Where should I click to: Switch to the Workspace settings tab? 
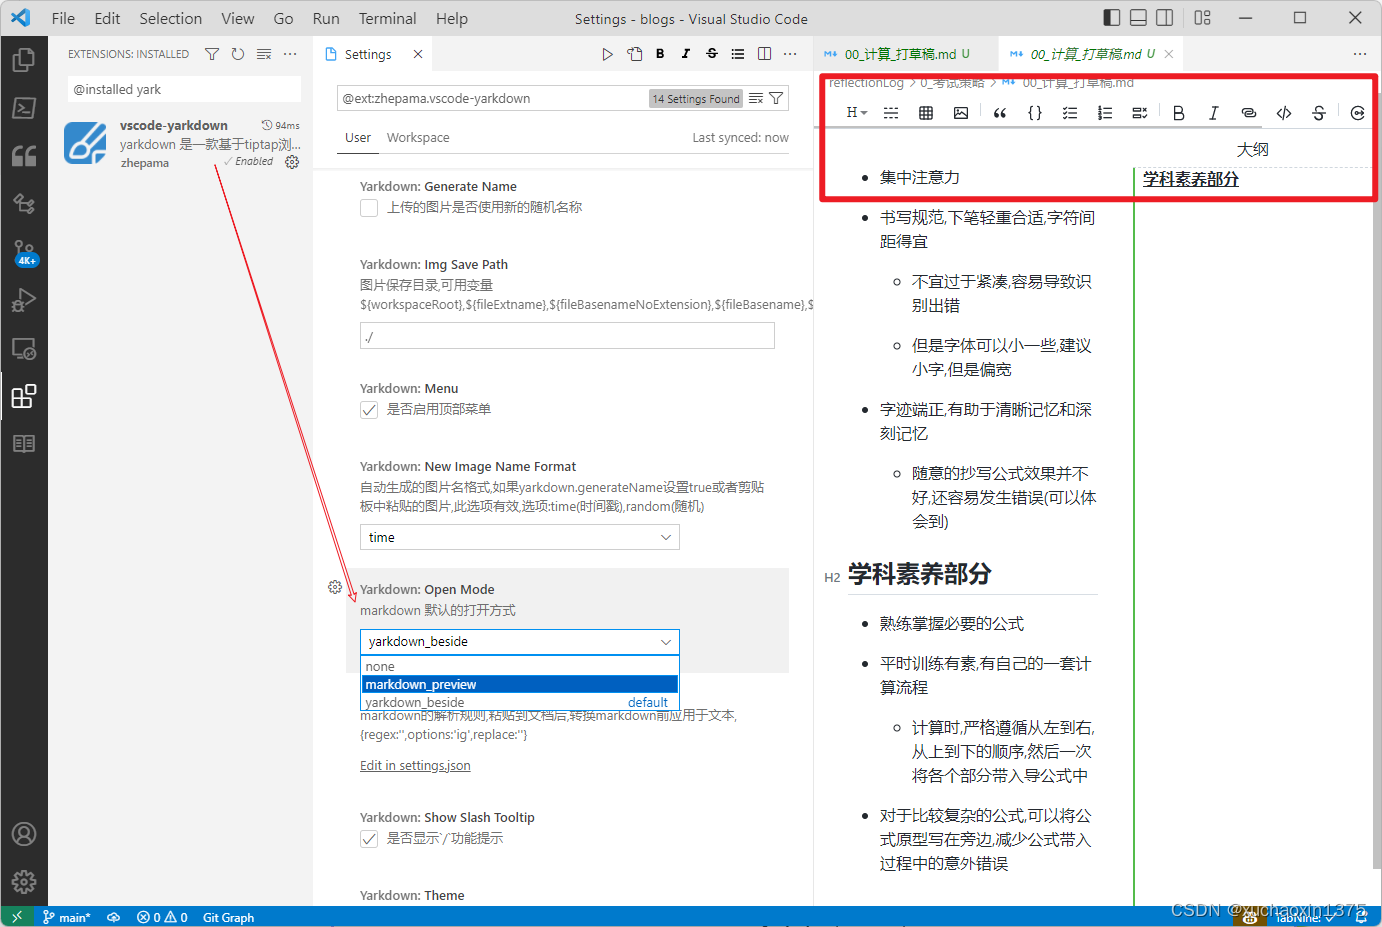point(418,138)
